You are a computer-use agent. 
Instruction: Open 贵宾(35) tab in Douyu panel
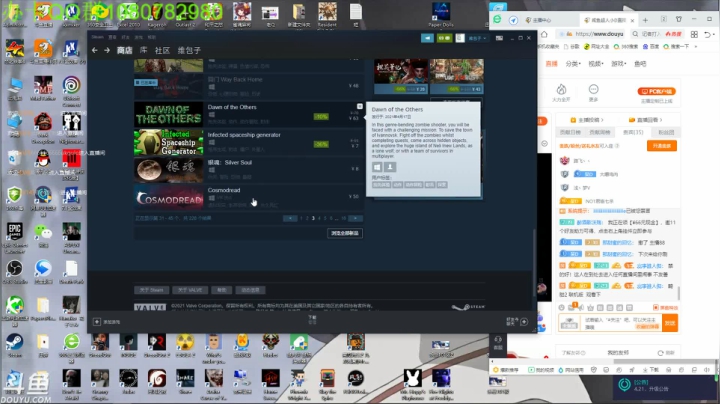coord(633,132)
